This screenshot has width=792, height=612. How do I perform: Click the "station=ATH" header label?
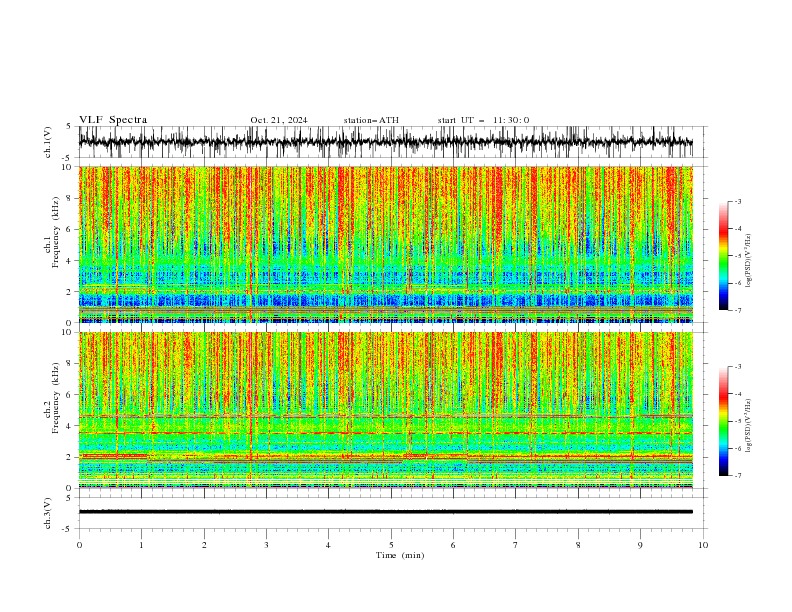click(x=371, y=120)
